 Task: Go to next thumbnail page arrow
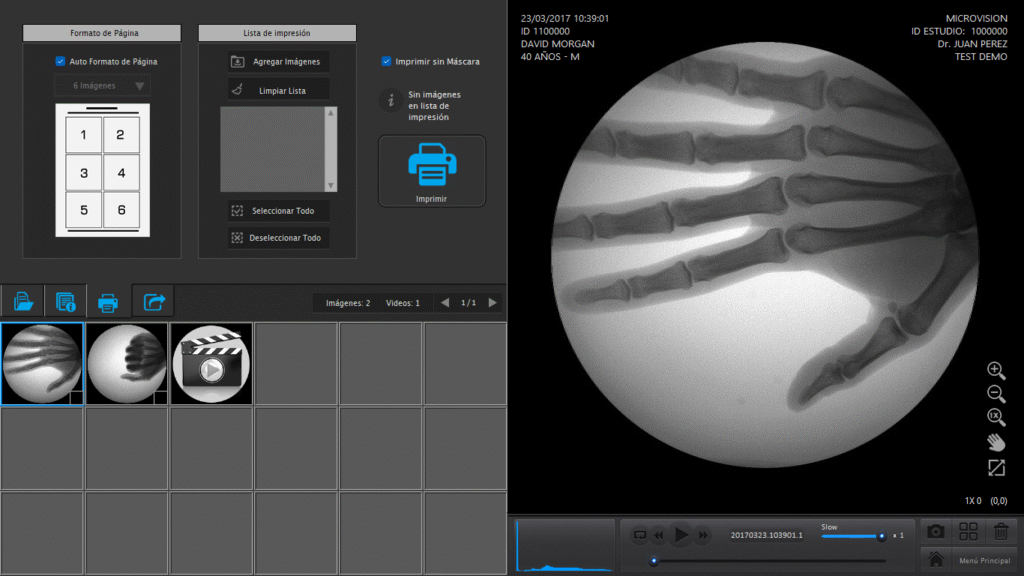pyautogui.click(x=492, y=303)
